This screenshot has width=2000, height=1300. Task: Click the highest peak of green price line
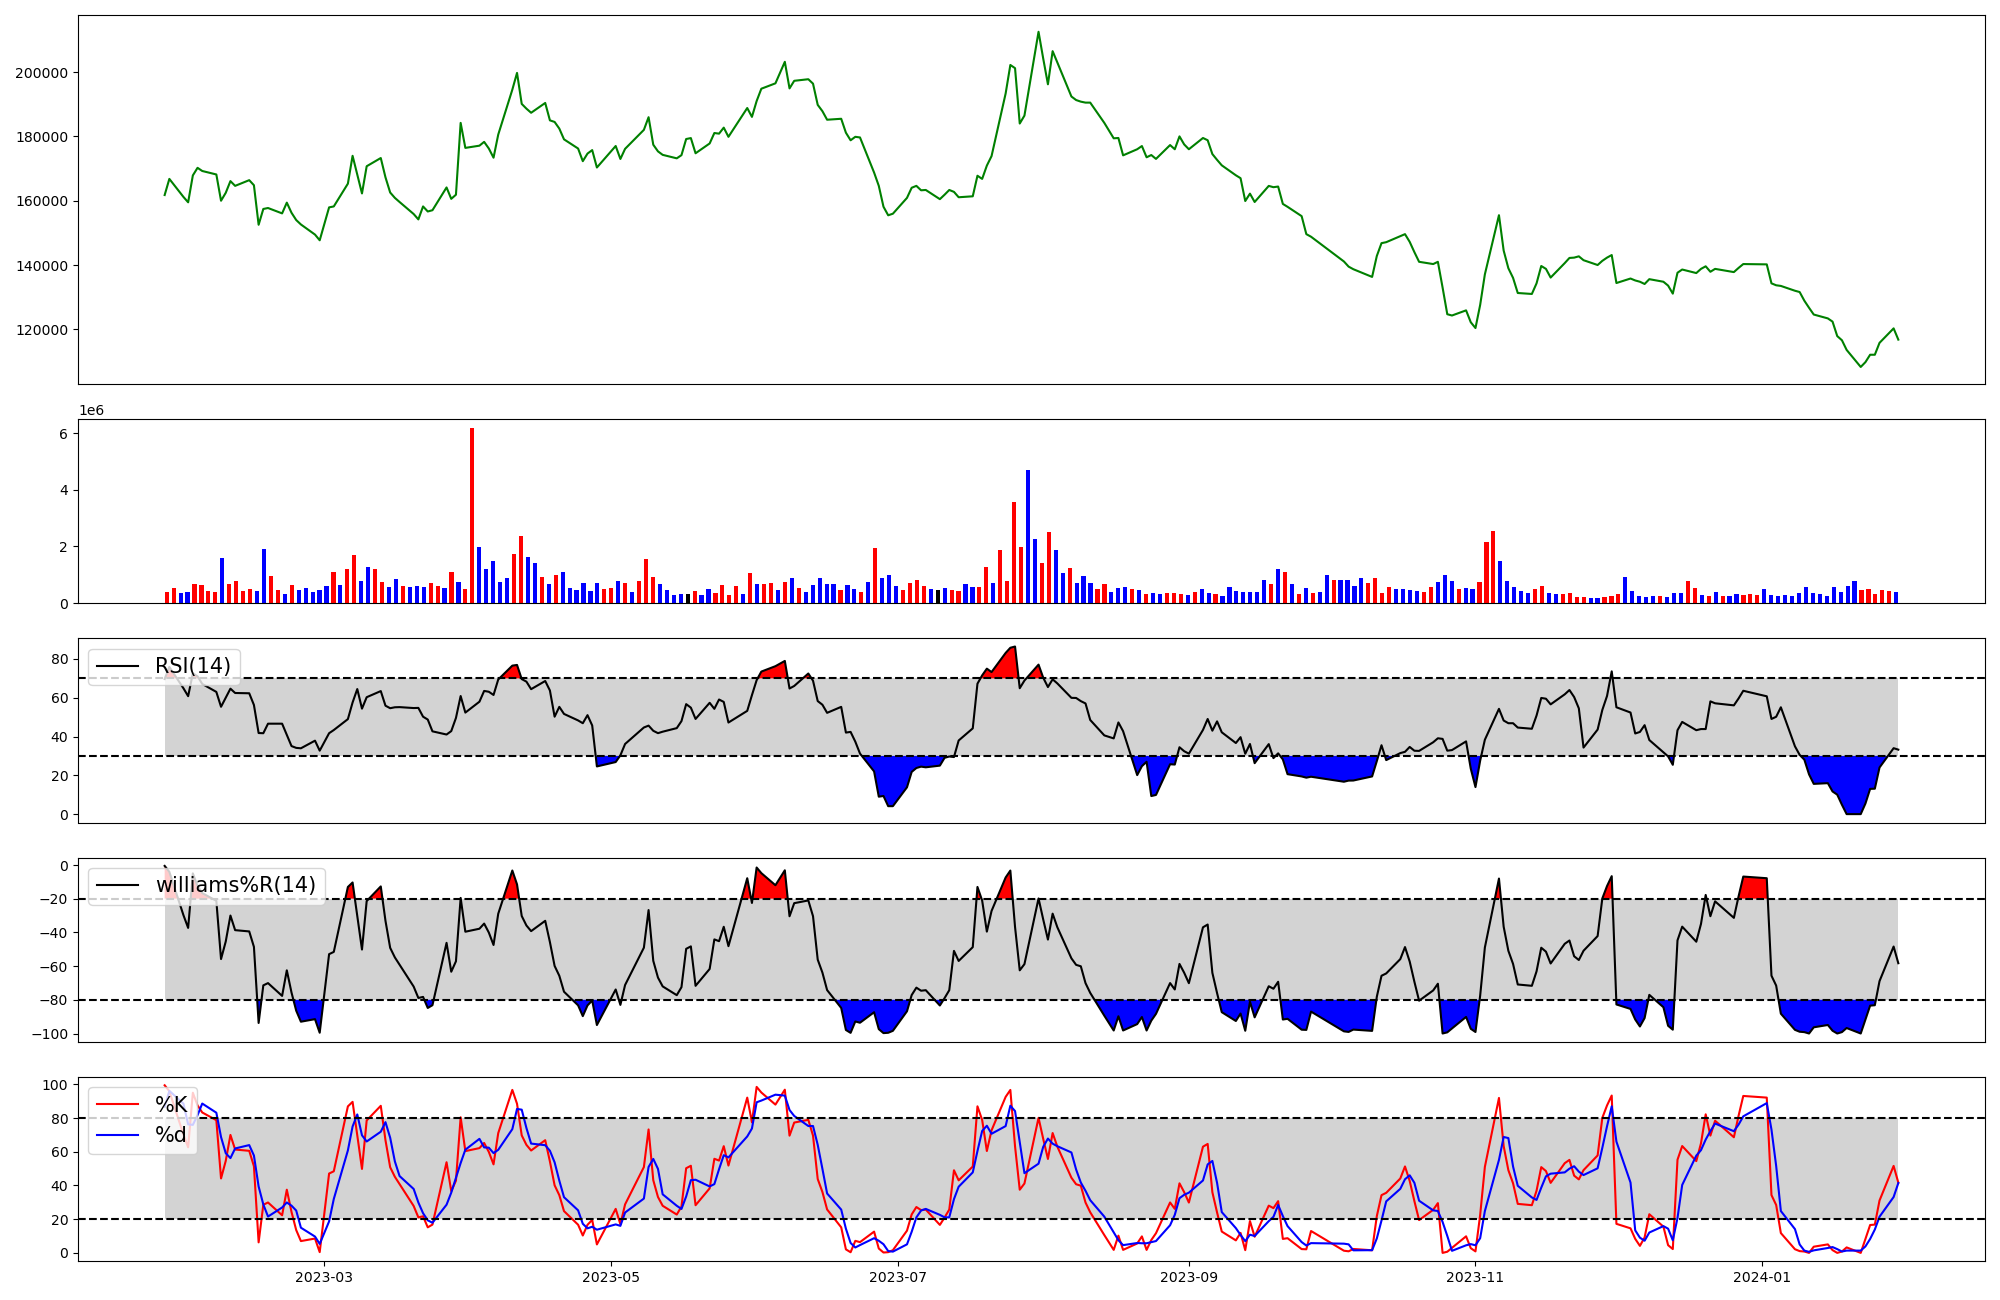[x=1038, y=33]
